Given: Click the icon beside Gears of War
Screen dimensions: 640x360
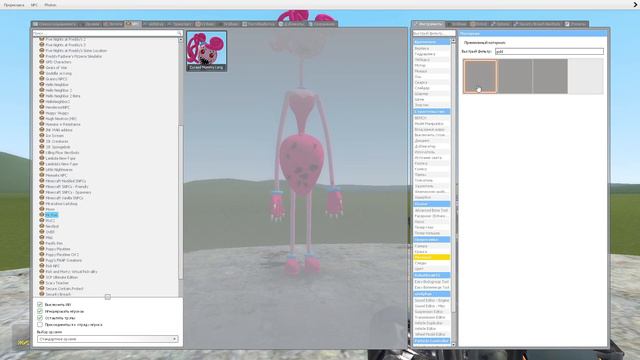Looking at the screenshot, I should [42, 67].
